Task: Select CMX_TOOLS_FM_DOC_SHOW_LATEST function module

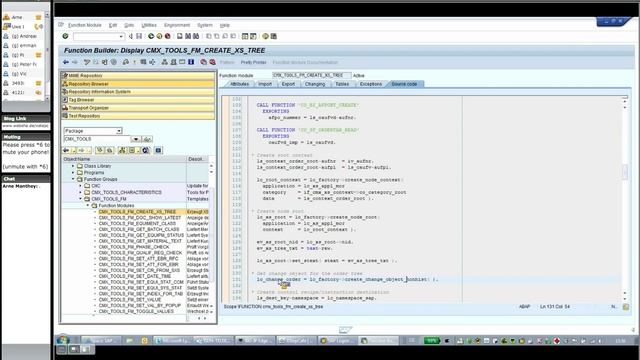Action: [x=140, y=218]
